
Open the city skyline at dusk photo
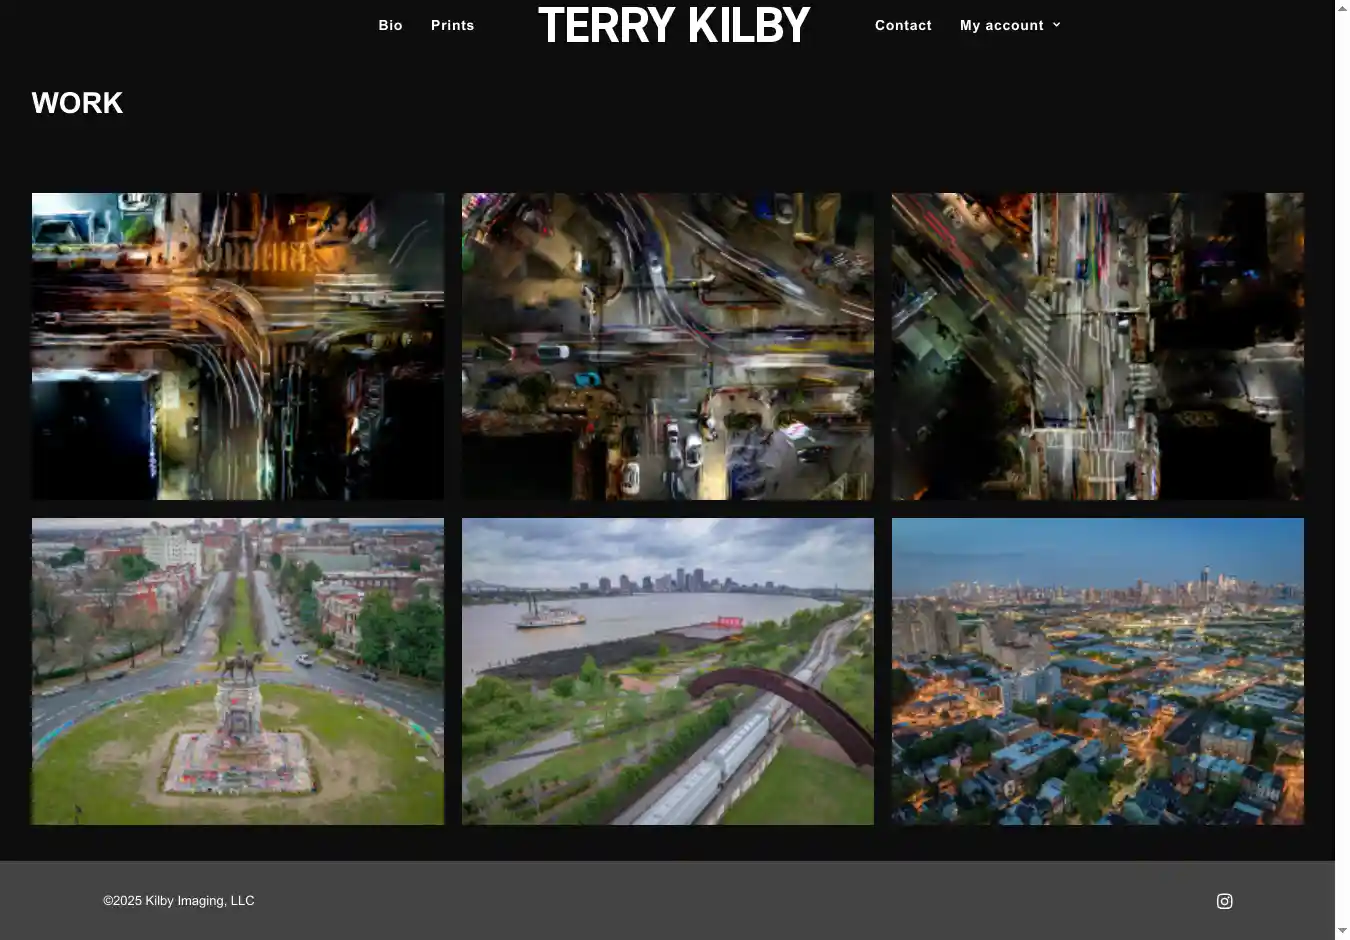(x=1097, y=671)
